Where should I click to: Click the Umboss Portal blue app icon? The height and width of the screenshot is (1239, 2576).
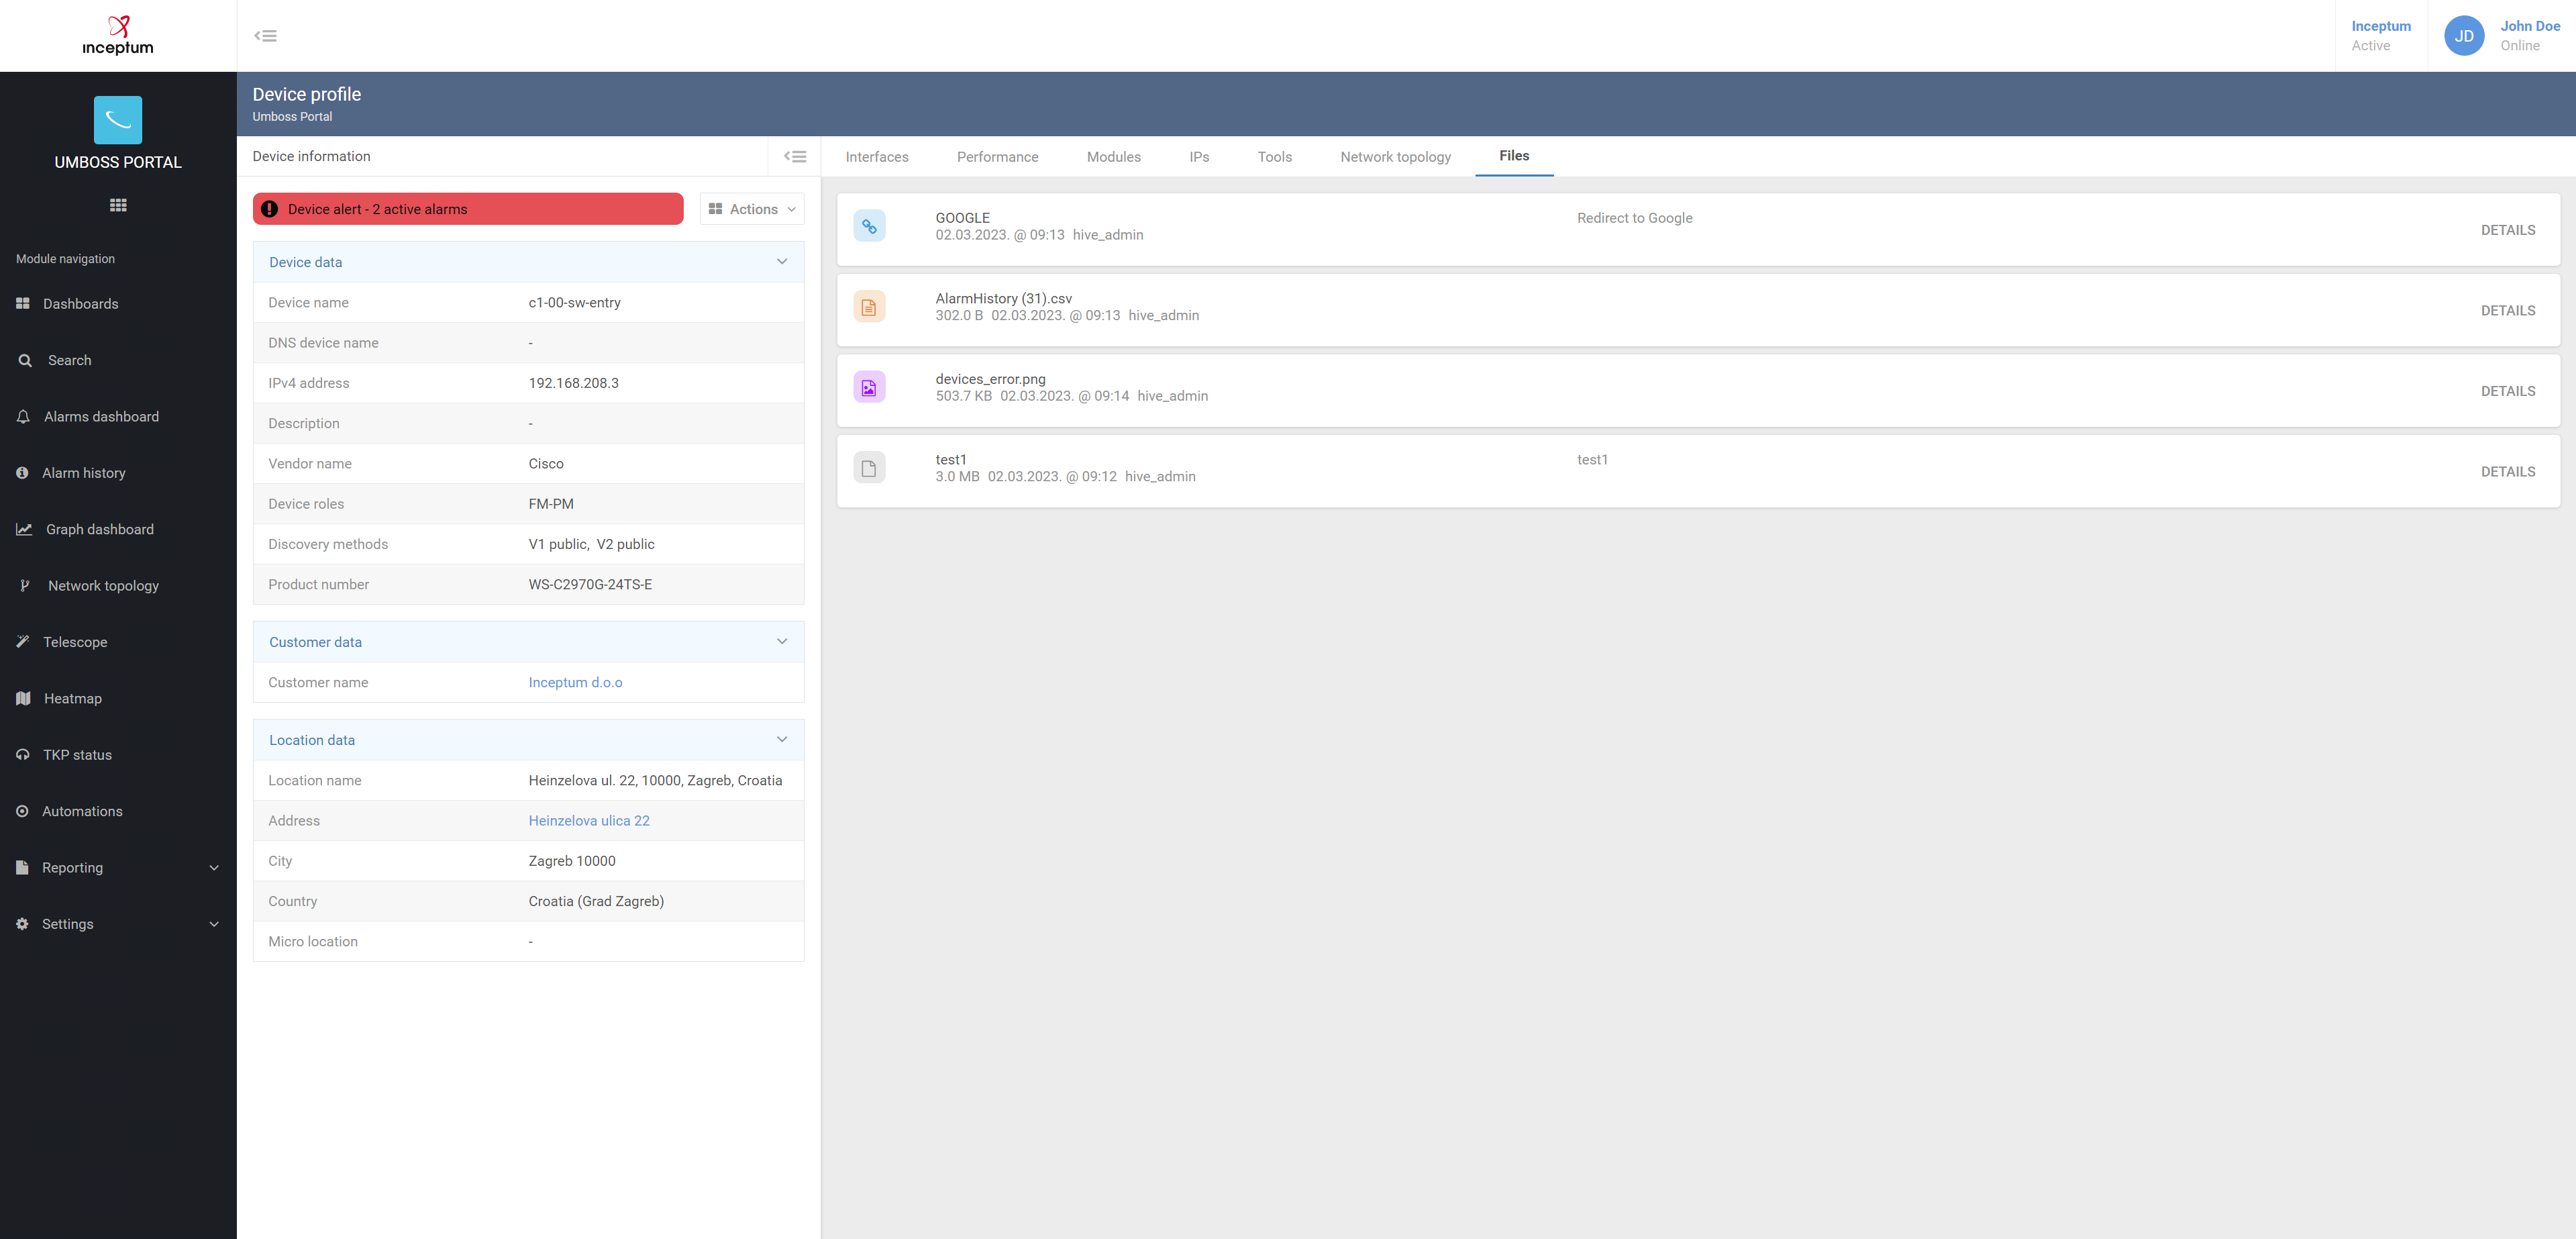[118, 120]
